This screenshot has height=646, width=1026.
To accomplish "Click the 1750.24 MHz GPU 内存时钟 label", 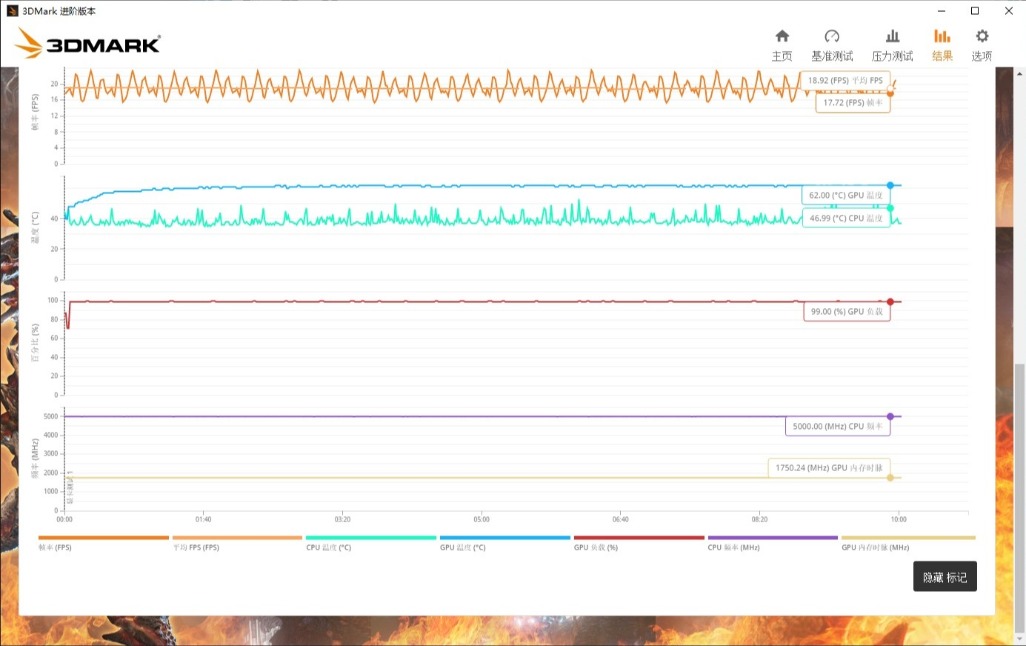I will pyautogui.click(x=829, y=467).
